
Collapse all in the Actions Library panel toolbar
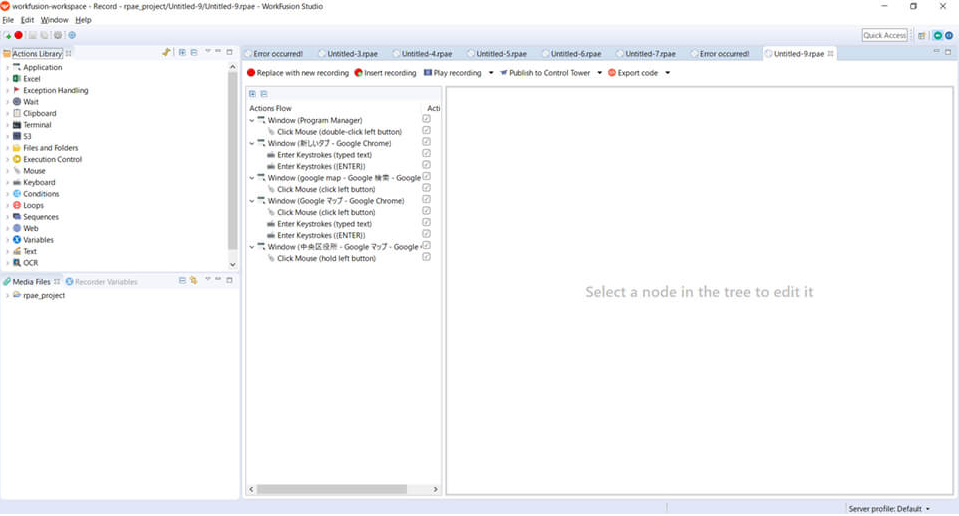pyautogui.click(x=194, y=53)
